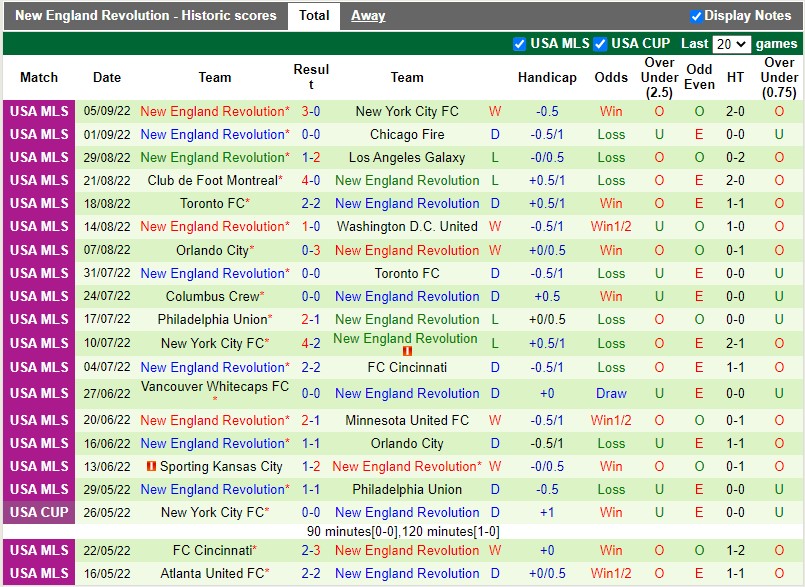Screen dimensions: 805x587
Task: Click the Chicago Fire team name
Action: 407,134
